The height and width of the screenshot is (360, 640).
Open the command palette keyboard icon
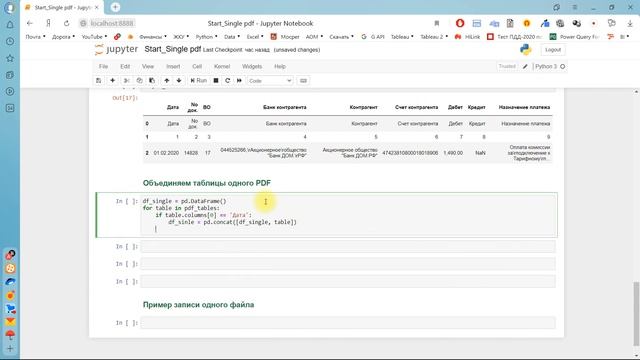pyautogui.click(x=303, y=80)
